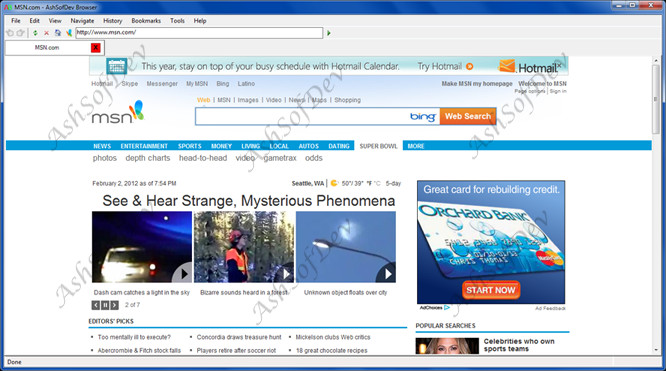This screenshot has width=666, height=371.
Task: Open the SPORTS navigation tab
Action: (189, 146)
